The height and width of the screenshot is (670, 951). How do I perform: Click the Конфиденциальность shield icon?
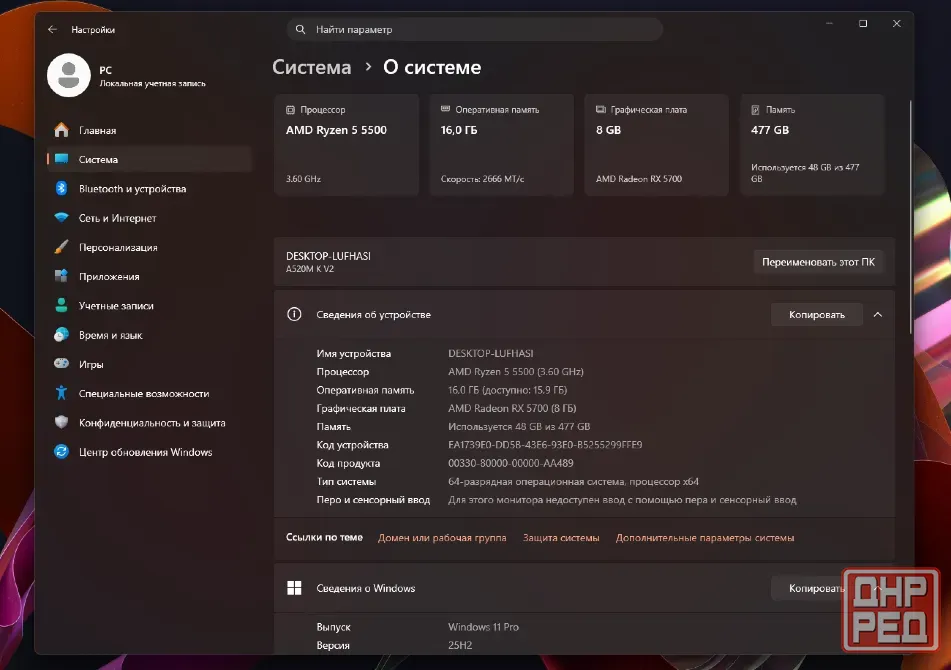click(x=61, y=422)
